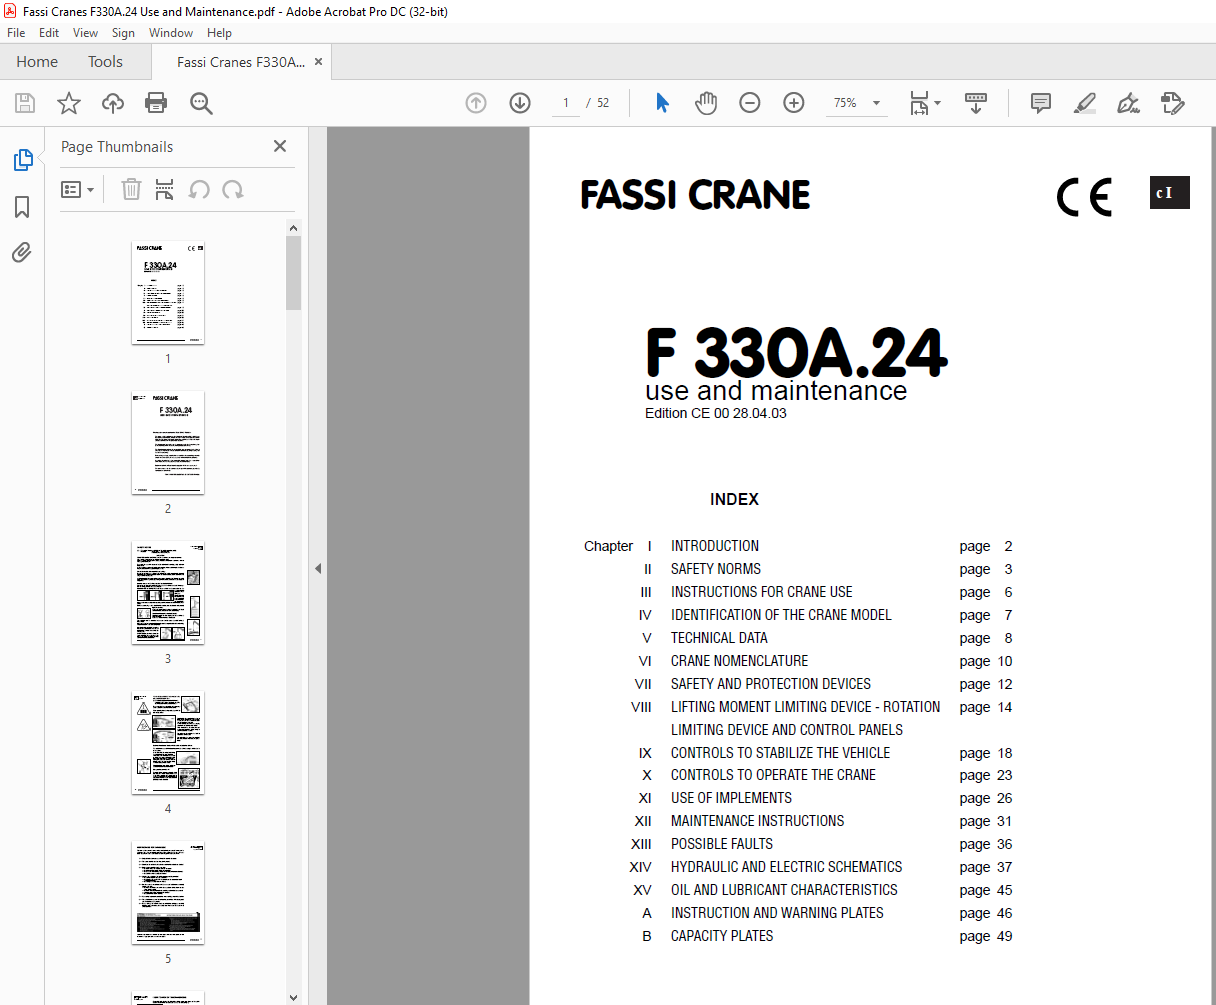Switch to the Home tab
This screenshot has height=1005, width=1216.
click(x=37, y=62)
